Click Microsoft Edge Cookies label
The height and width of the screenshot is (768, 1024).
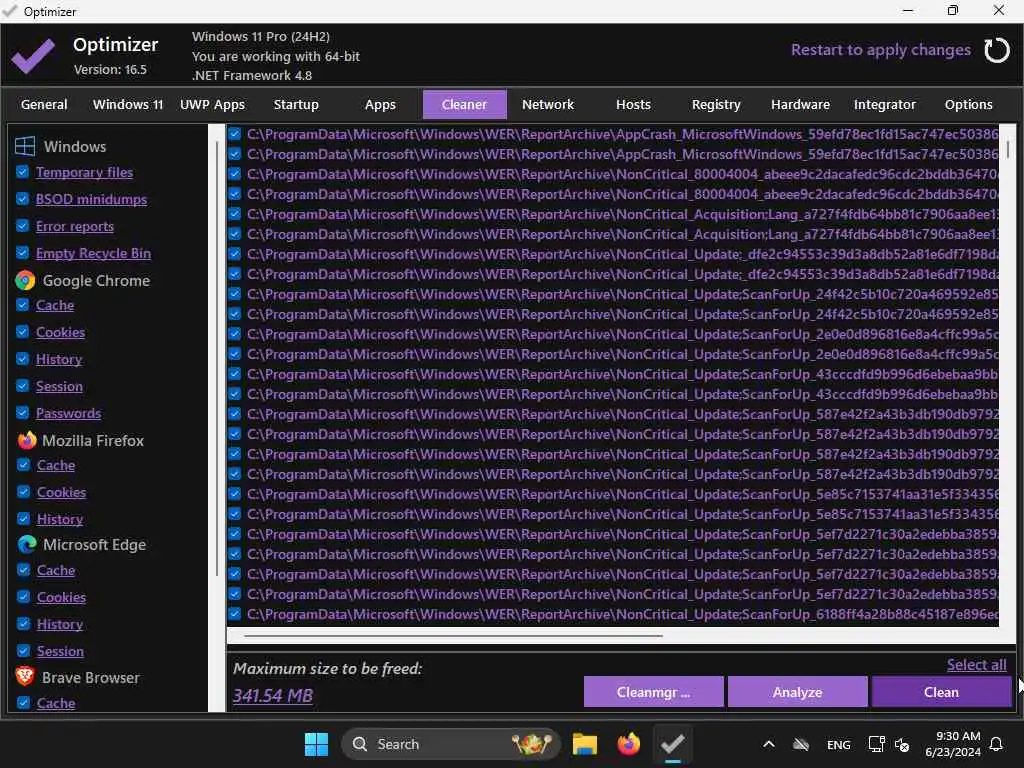click(61, 597)
